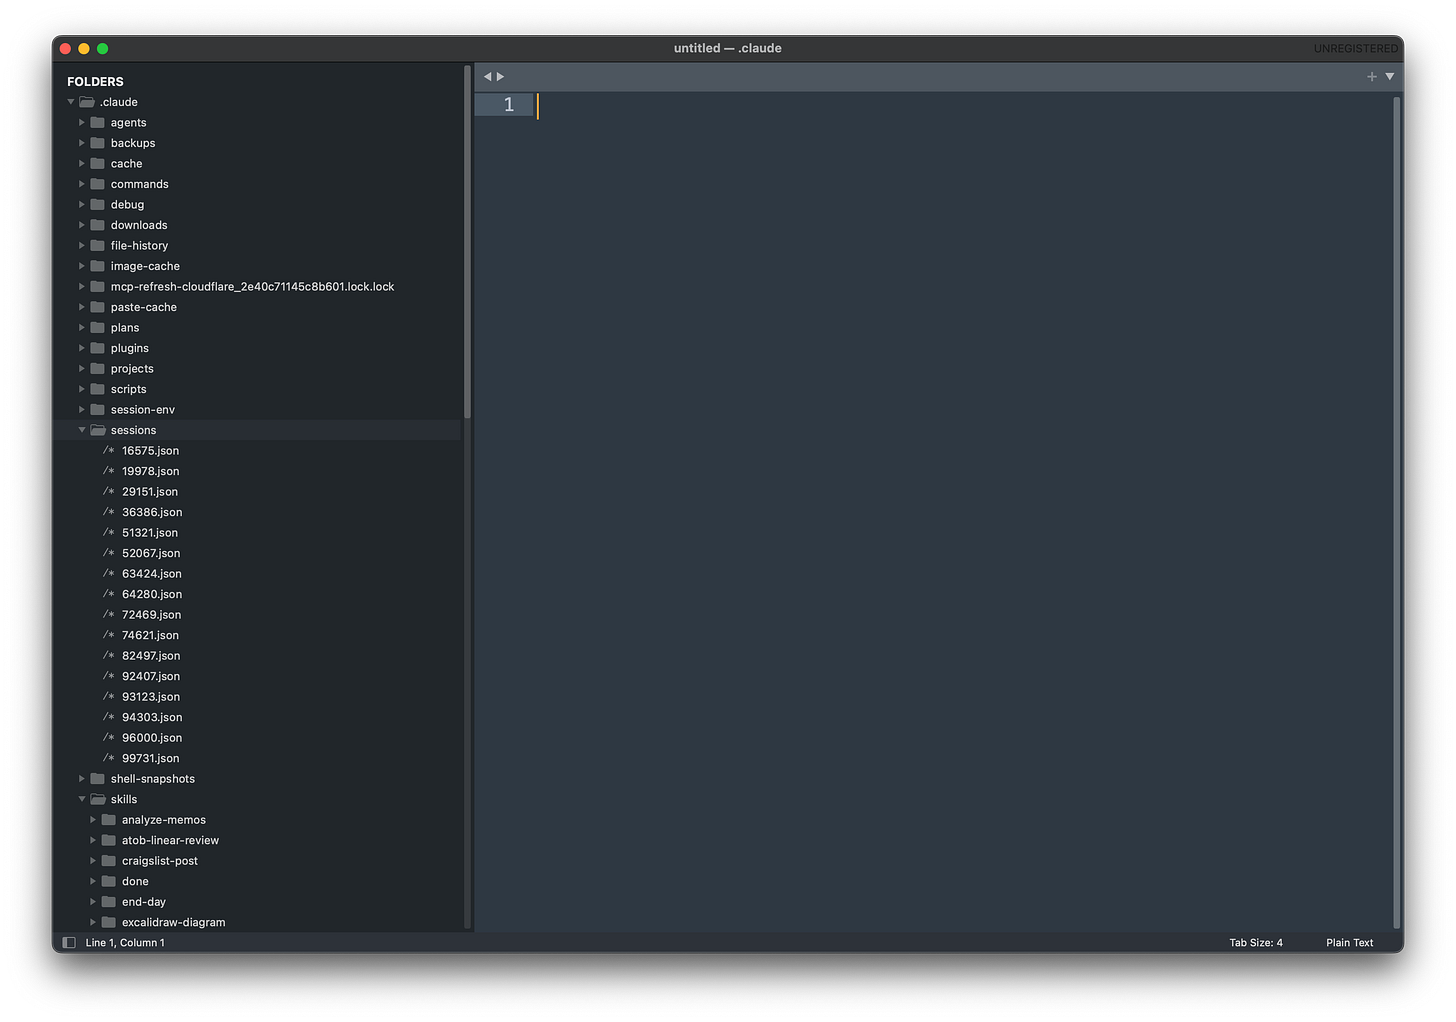
Task: Expand the plans folder arrow
Action: tap(82, 327)
